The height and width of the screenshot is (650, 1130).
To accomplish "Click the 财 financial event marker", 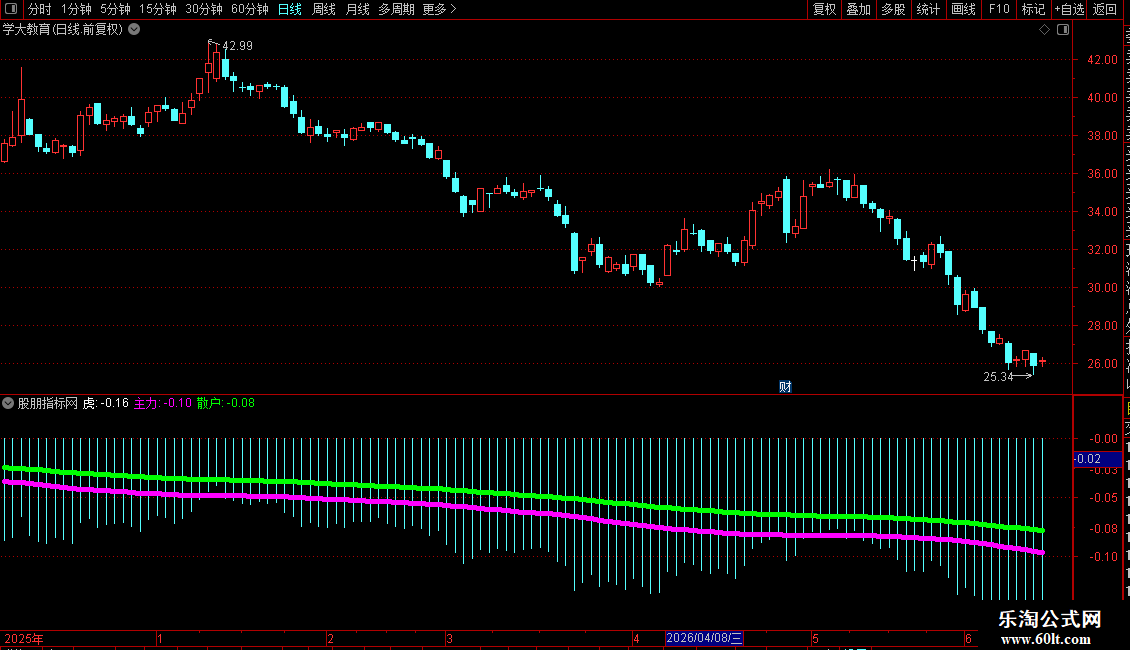I will tap(786, 387).
